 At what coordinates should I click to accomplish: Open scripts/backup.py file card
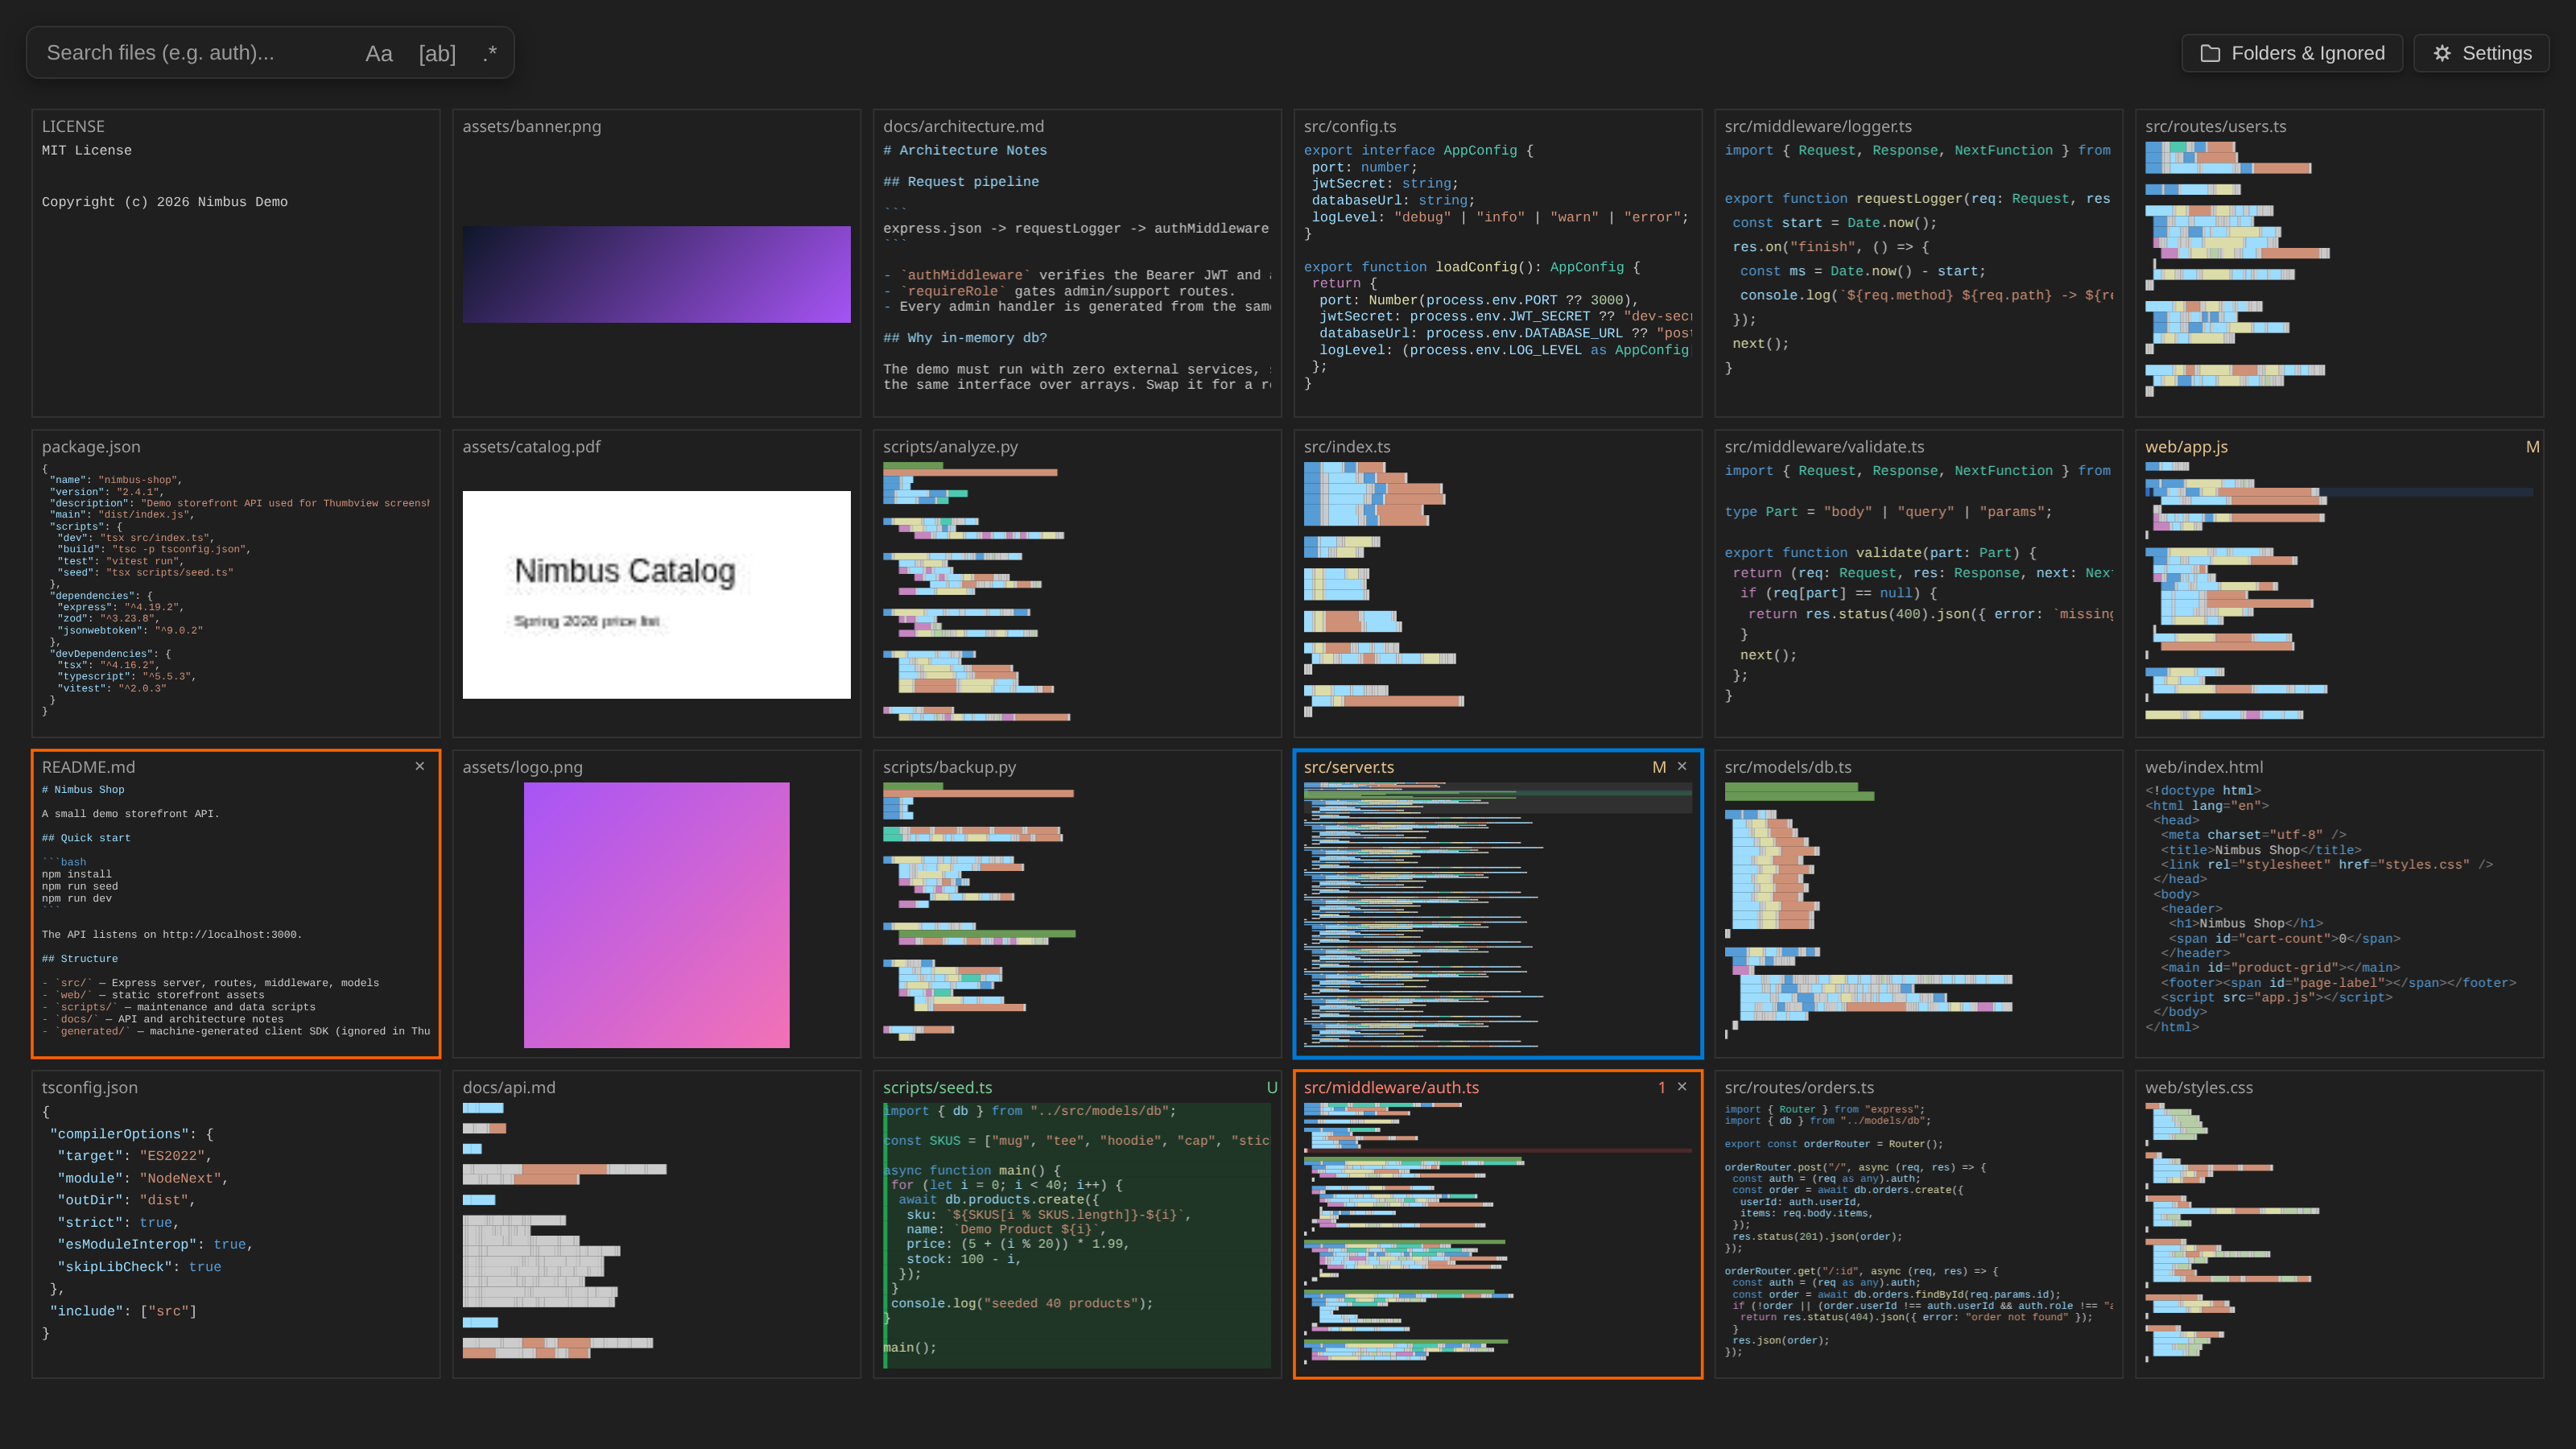pos(1077,904)
